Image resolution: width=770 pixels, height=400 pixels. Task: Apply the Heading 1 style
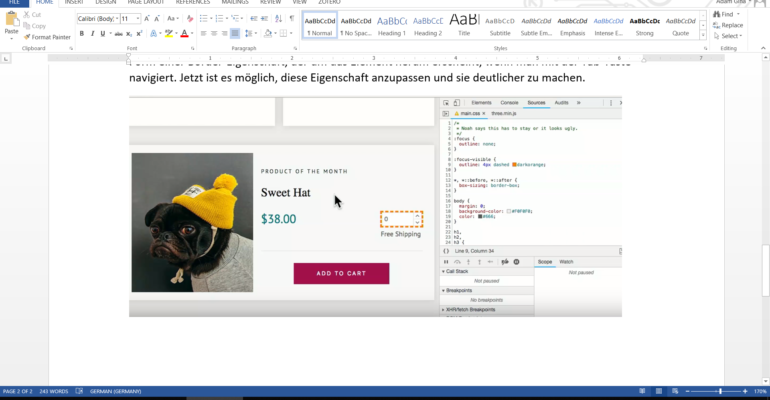point(392,26)
